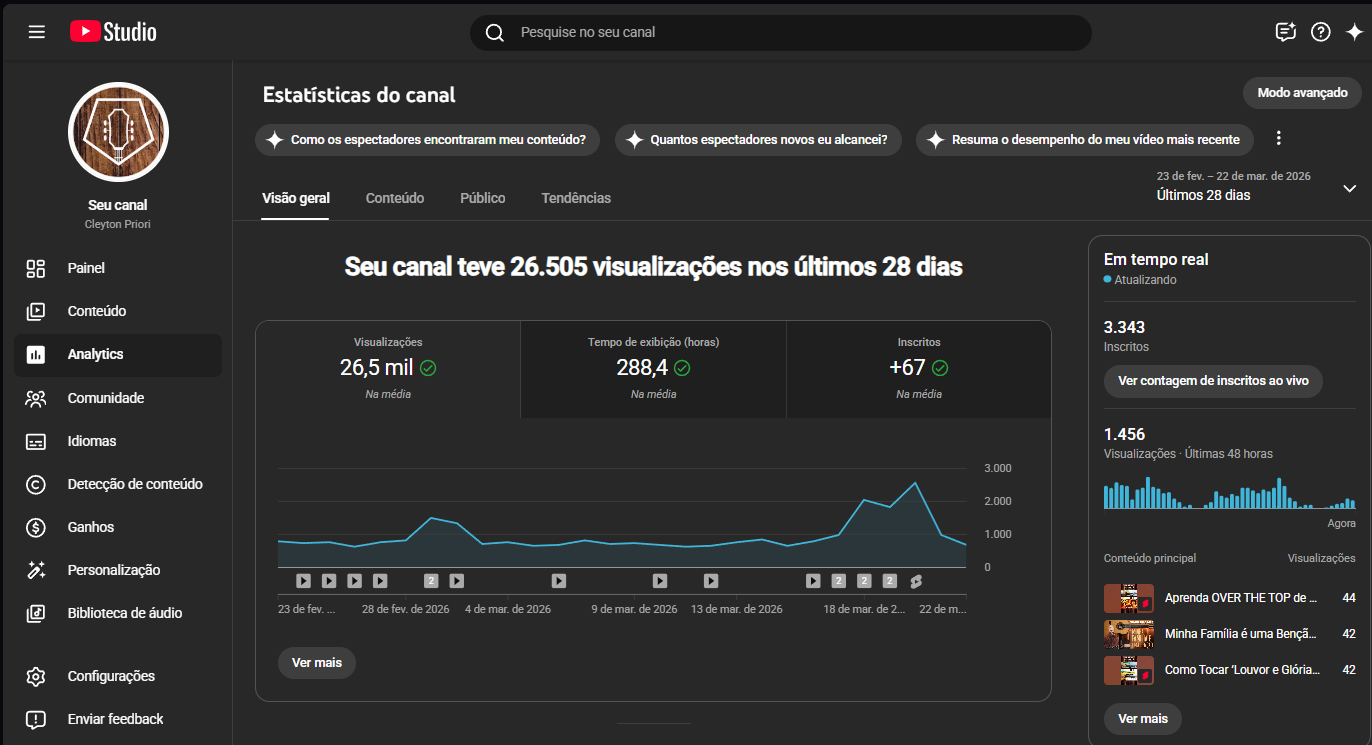This screenshot has height=745, width=1372.
Task: Go to Detecção de conteúdo
Action: (x=134, y=484)
